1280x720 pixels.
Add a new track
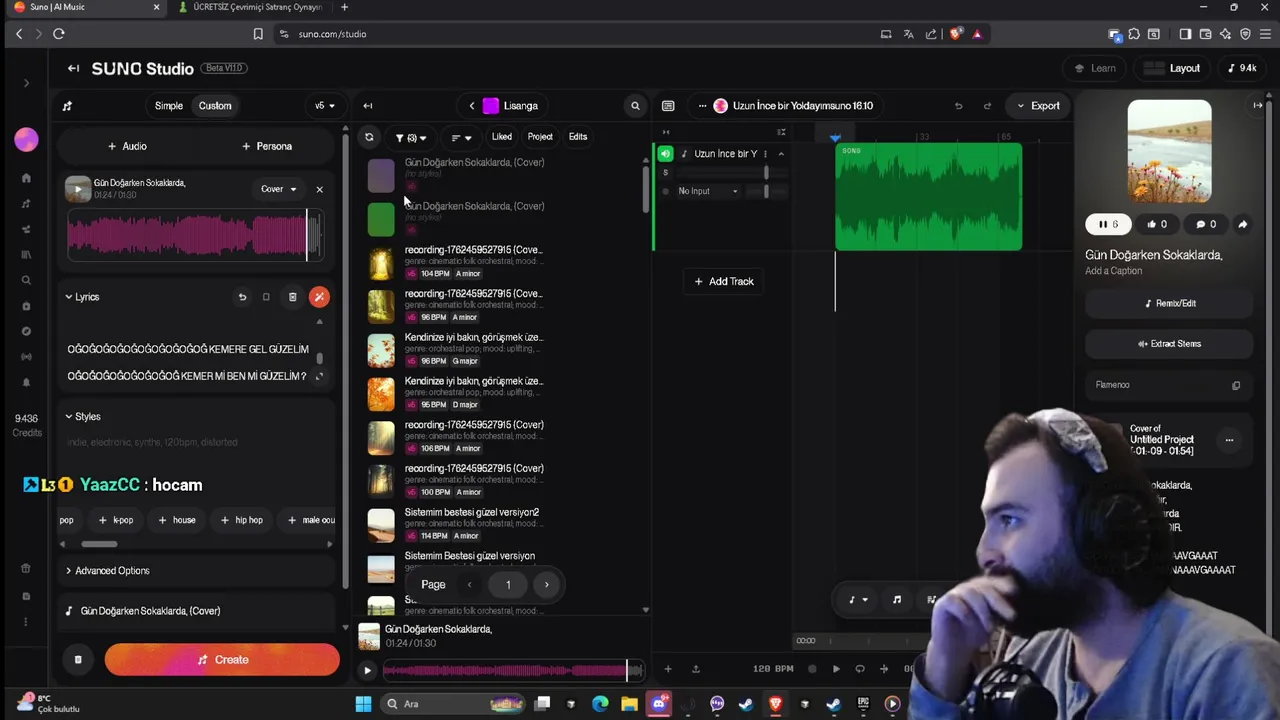724,281
